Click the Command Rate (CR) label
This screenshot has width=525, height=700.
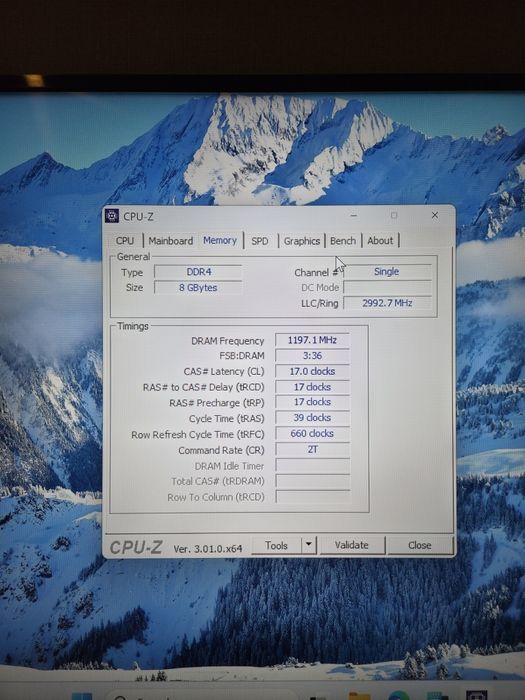[x=221, y=450]
